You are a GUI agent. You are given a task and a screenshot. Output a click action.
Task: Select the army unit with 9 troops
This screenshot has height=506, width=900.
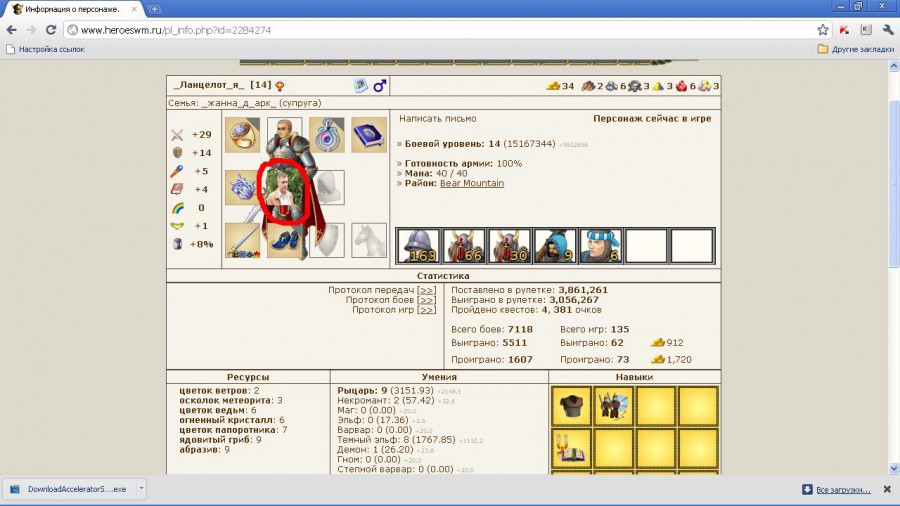pyautogui.click(x=555, y=246)
